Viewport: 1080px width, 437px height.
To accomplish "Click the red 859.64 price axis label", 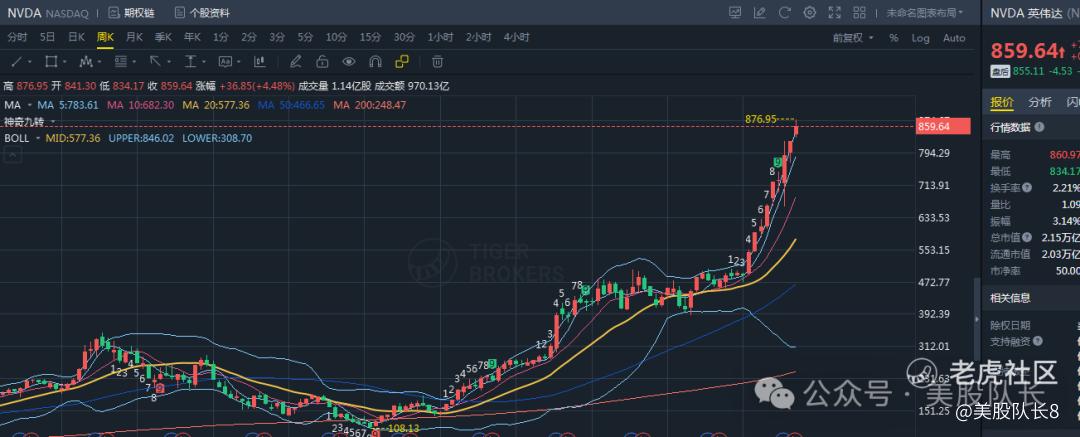I will pyautogui.click(x=943, y=127).
